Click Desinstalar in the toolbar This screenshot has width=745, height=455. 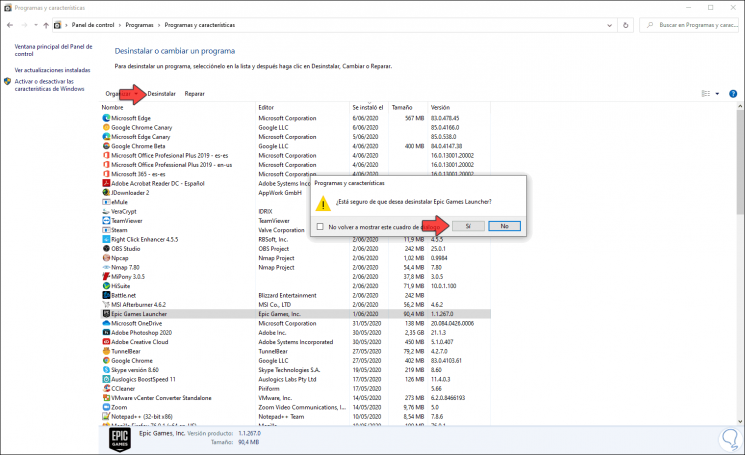click(162, 94)
